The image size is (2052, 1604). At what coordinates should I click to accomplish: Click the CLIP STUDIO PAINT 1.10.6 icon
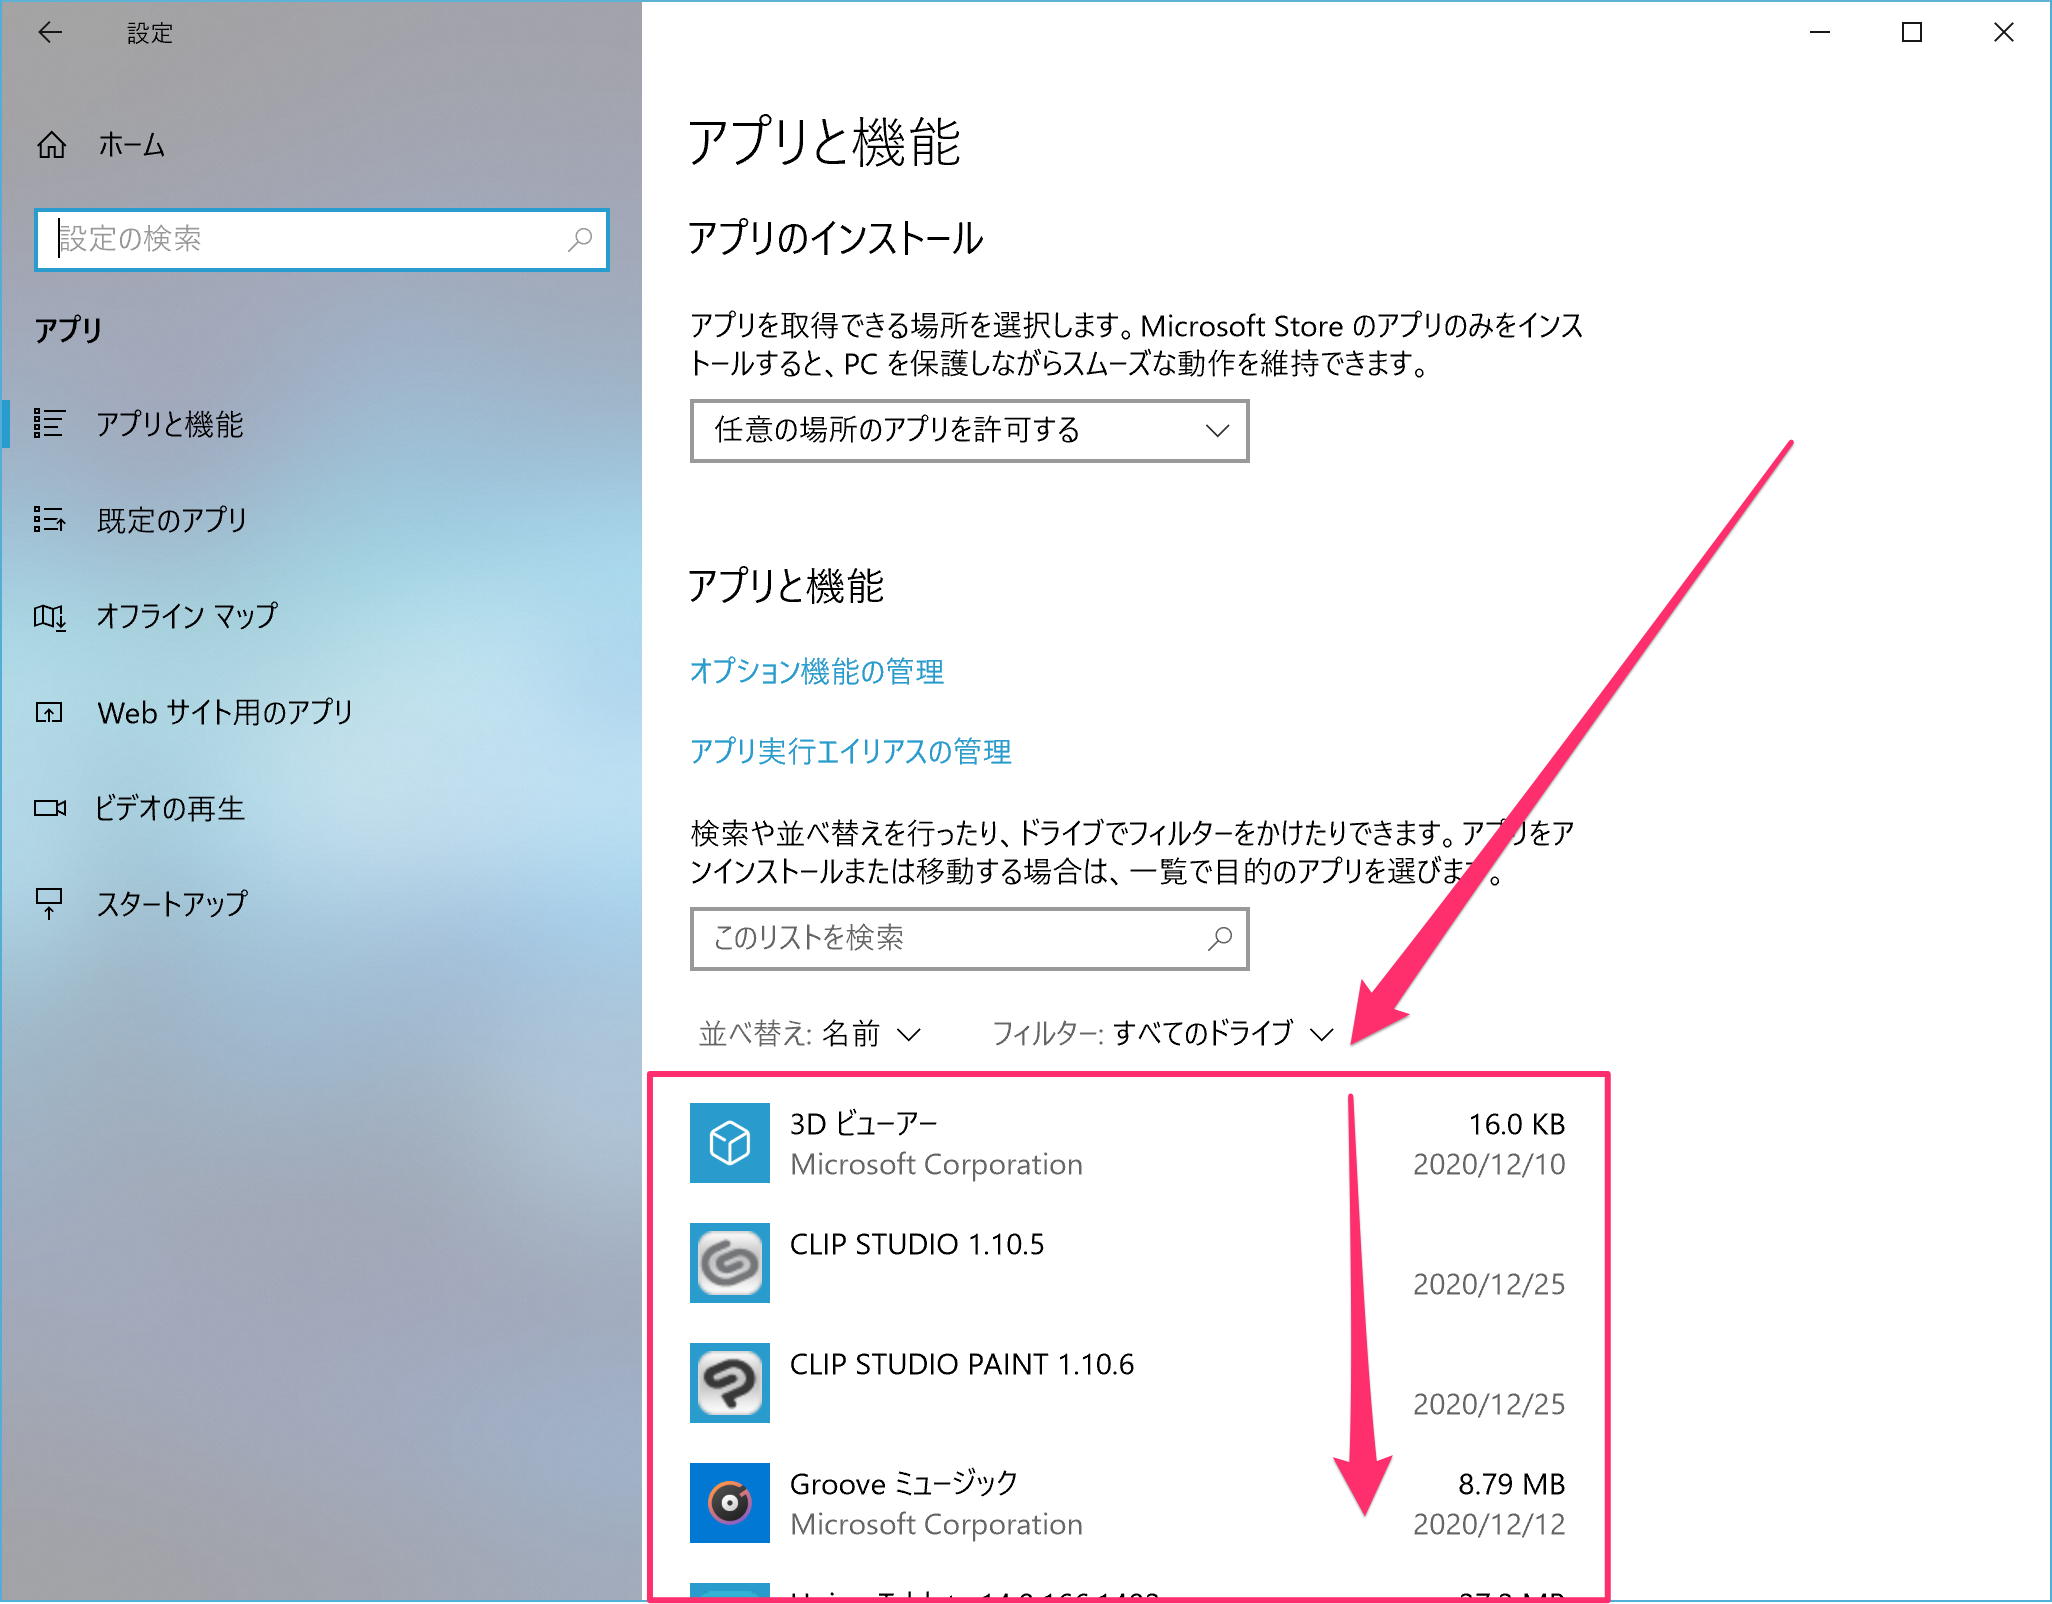730,1383
